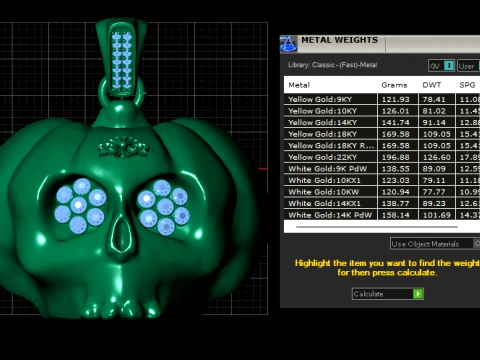Toggle the GV switch
Screen dimensions: 480x360
(x=441, y=66)
